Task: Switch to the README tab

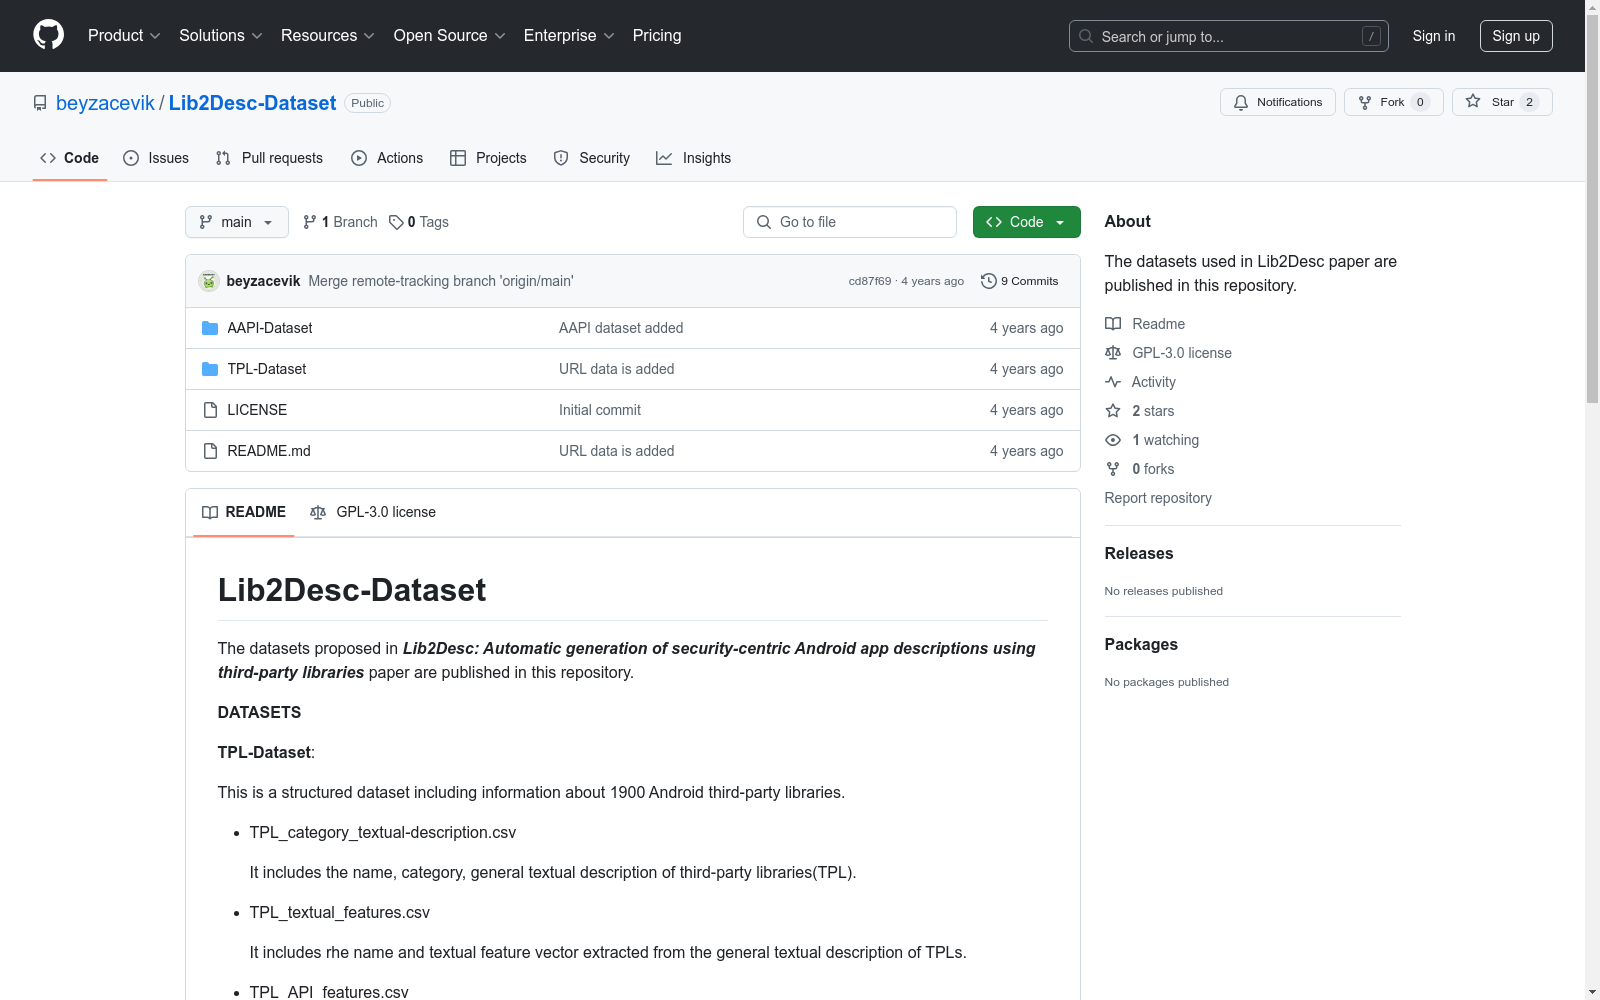Action: [x=244, y=512]
